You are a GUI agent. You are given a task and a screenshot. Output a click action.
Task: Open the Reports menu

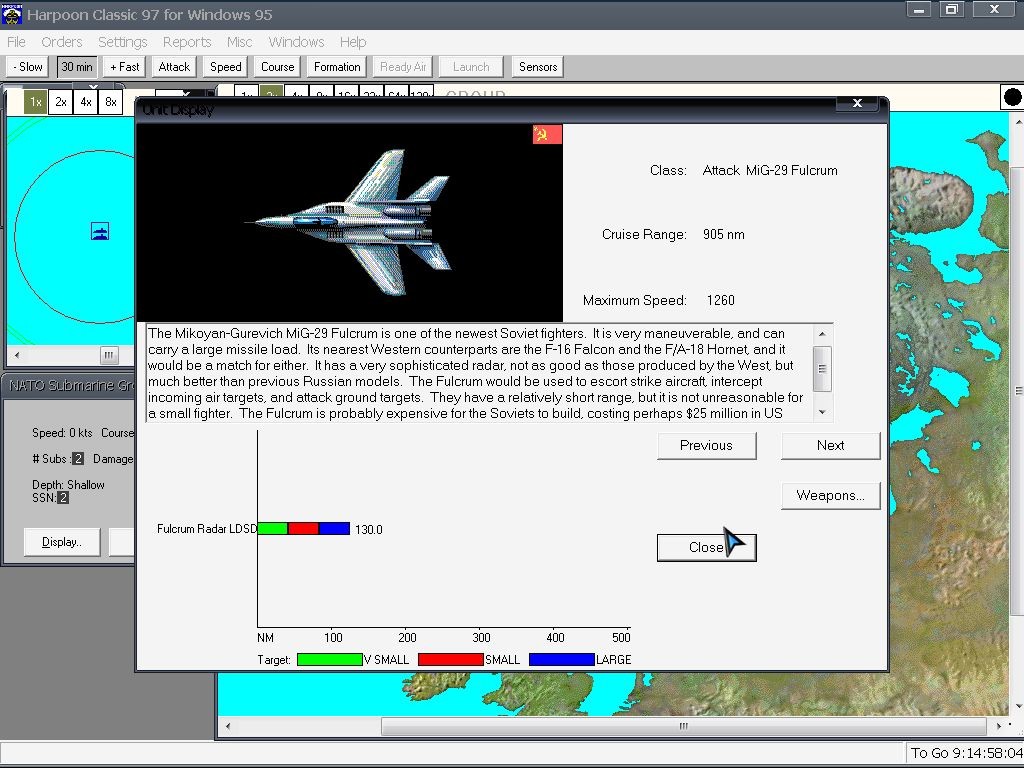(187, 42)
